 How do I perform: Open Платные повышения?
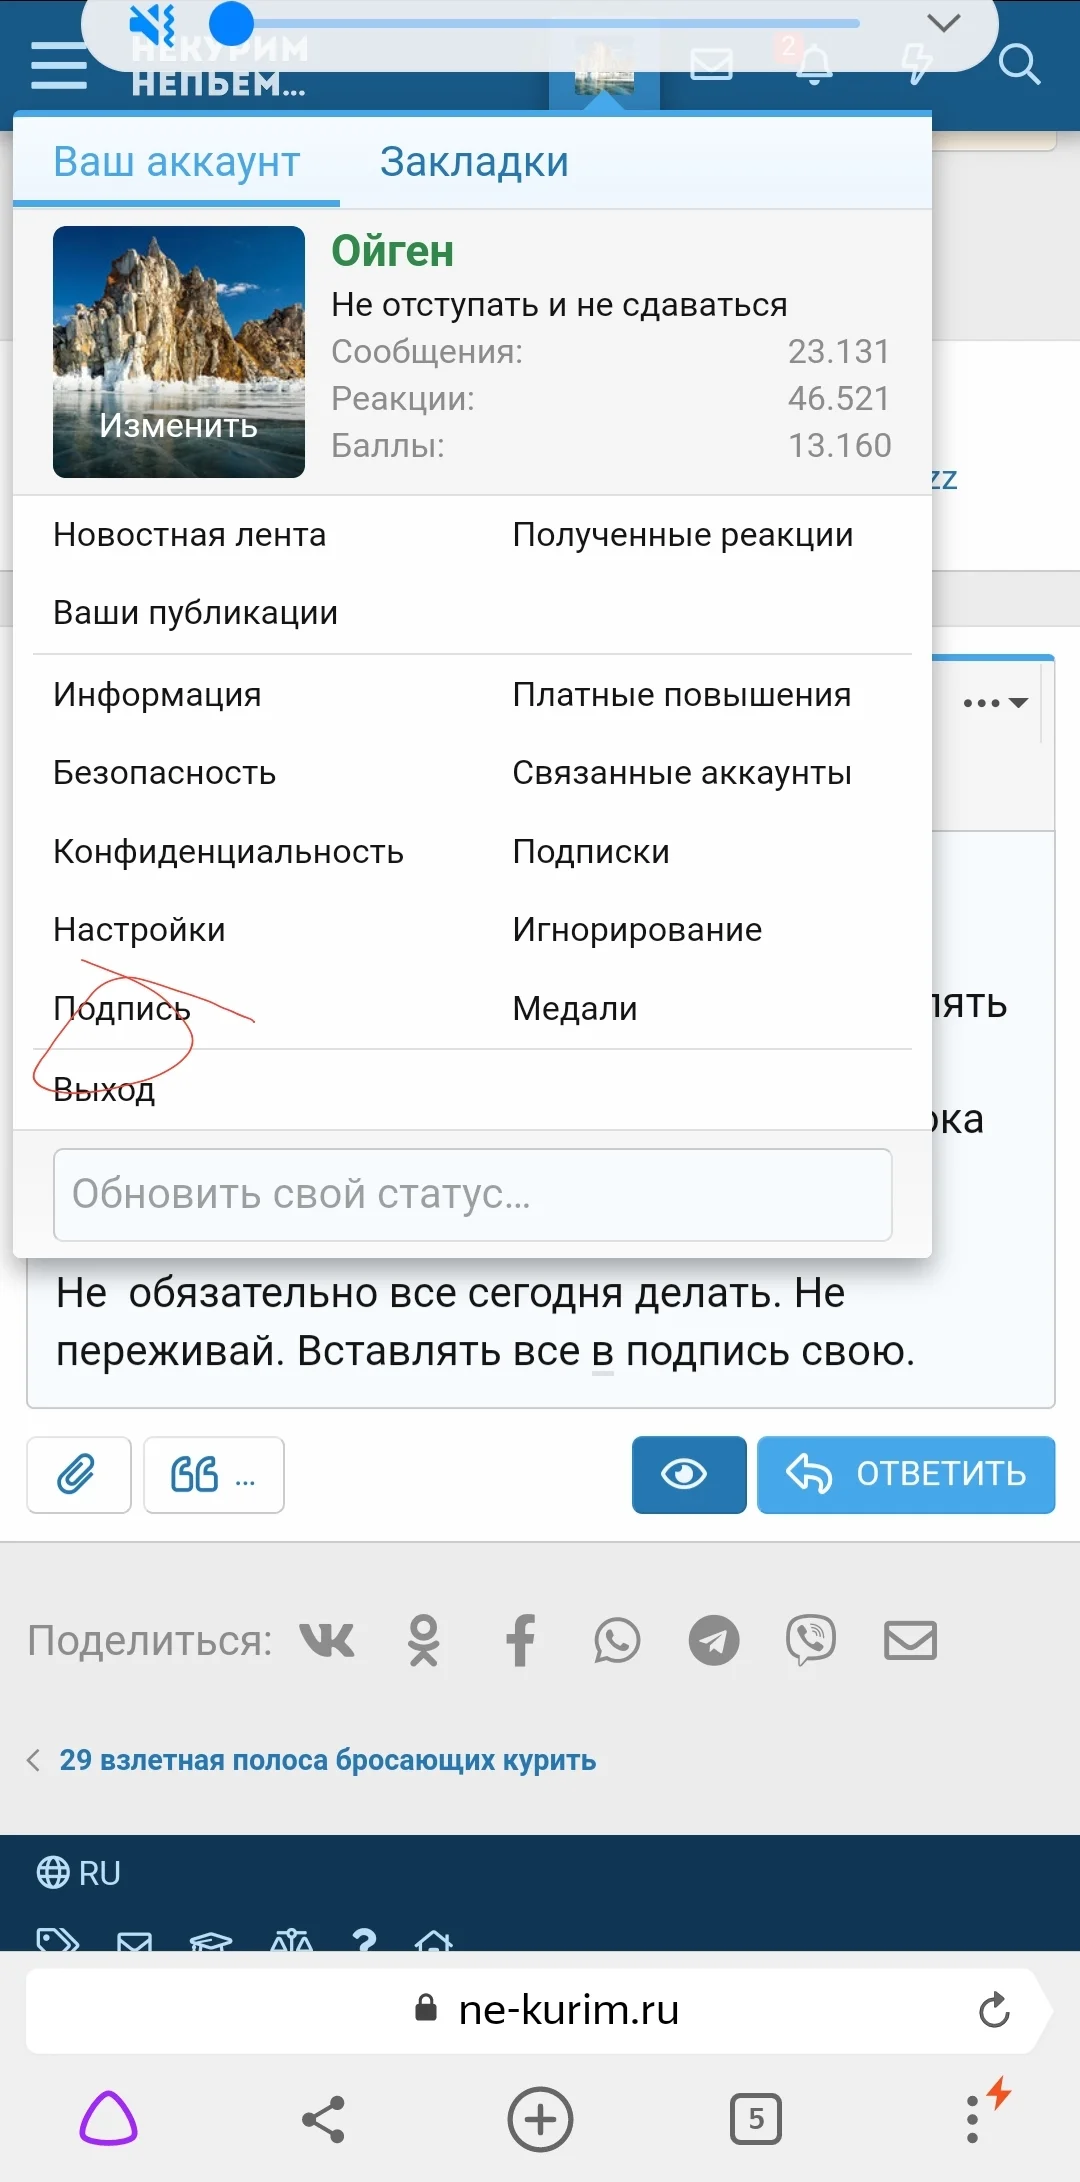pos(682,695)
